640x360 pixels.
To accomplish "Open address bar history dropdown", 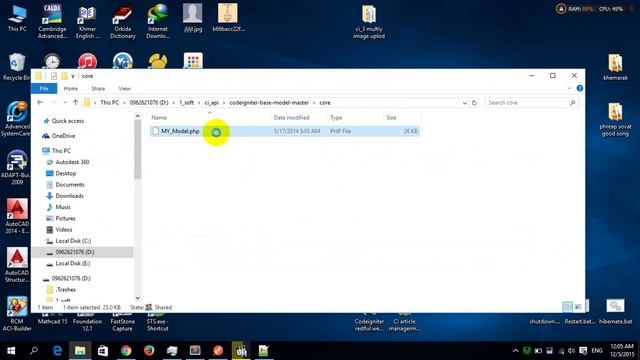I will 464,103.
